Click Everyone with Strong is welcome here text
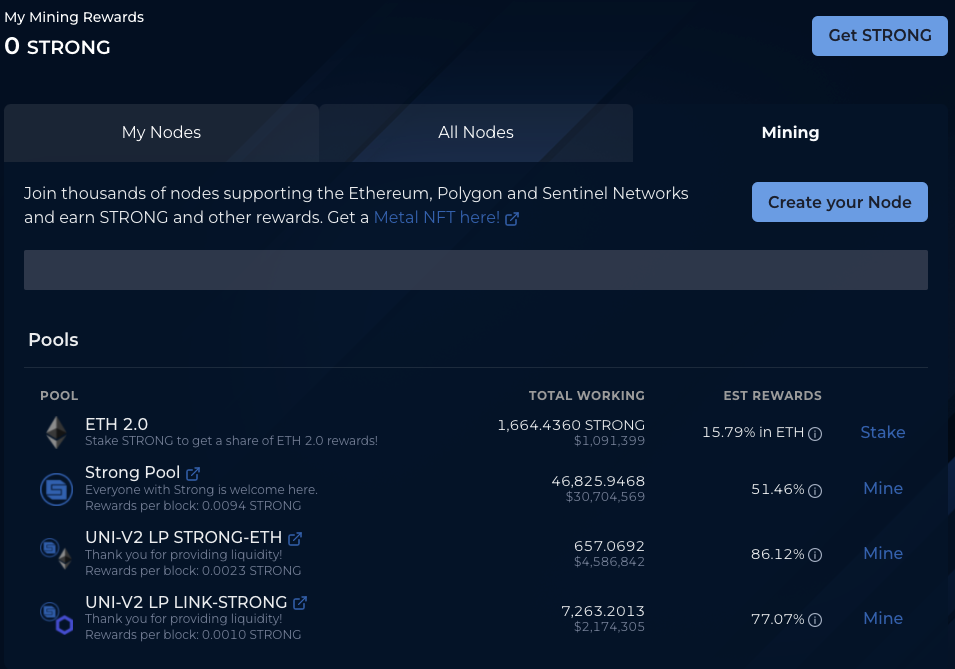 (201, 490)
